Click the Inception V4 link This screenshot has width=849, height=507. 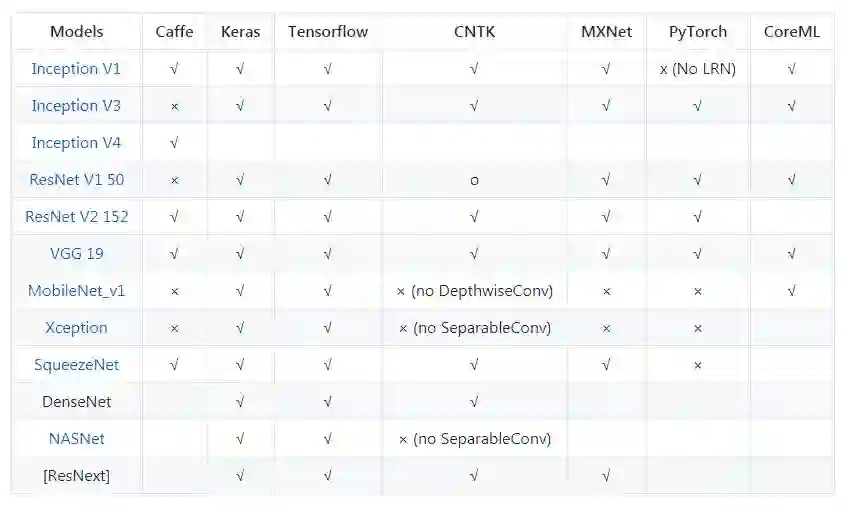click(76, 143)
